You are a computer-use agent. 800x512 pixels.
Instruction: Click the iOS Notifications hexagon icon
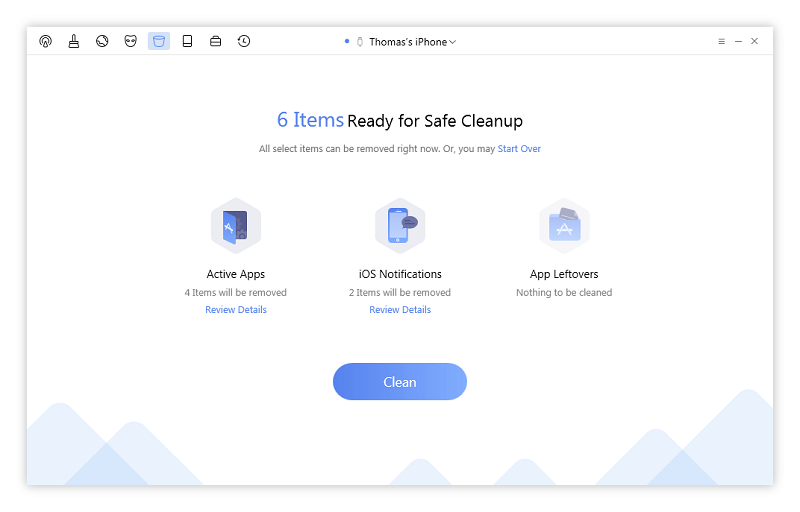[400, 226]
